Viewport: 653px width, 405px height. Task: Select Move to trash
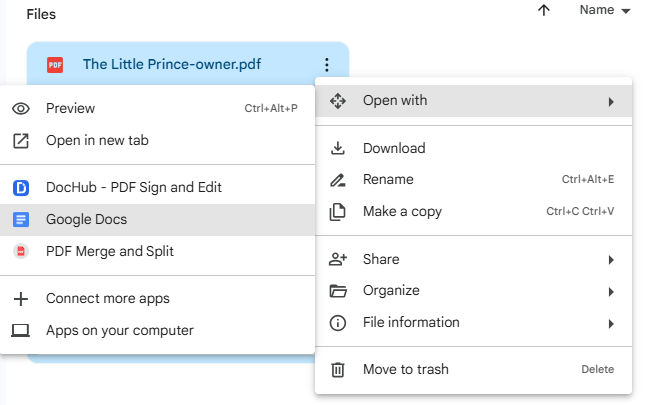click(474, 370)
